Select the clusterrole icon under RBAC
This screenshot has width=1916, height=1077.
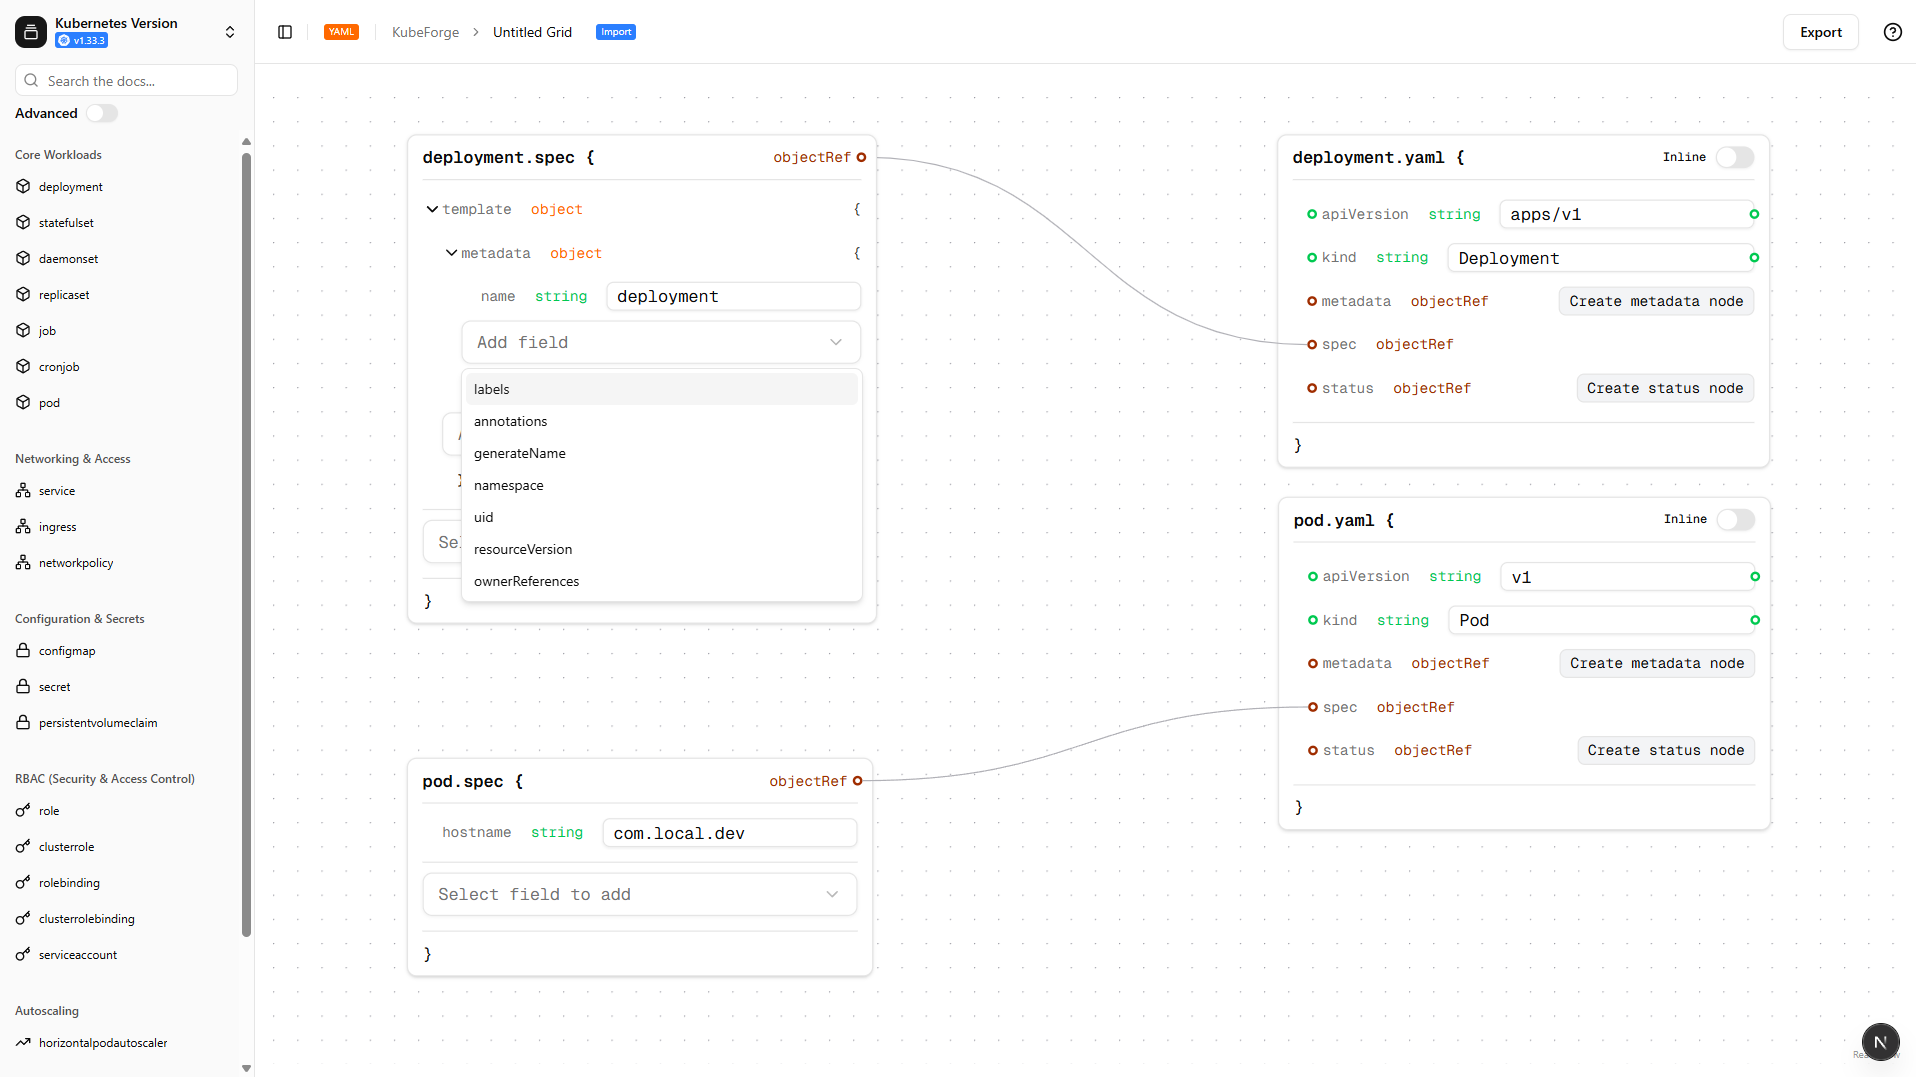click(x=23, y=846)
